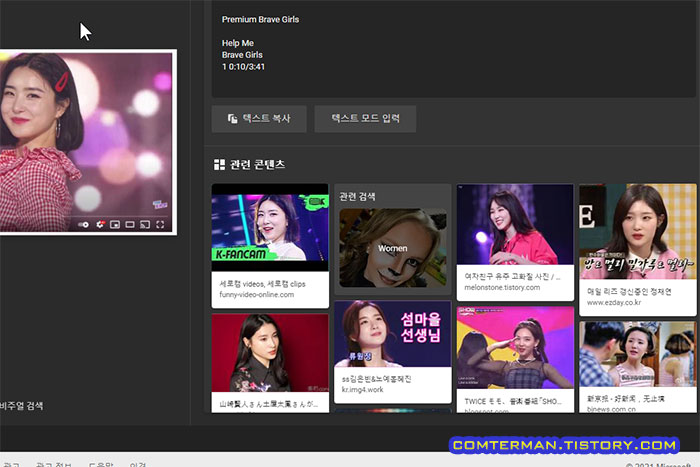Click the www.ezday.co.kr source link
Viewport: 700px width, 467px height.
pos(614,303)
